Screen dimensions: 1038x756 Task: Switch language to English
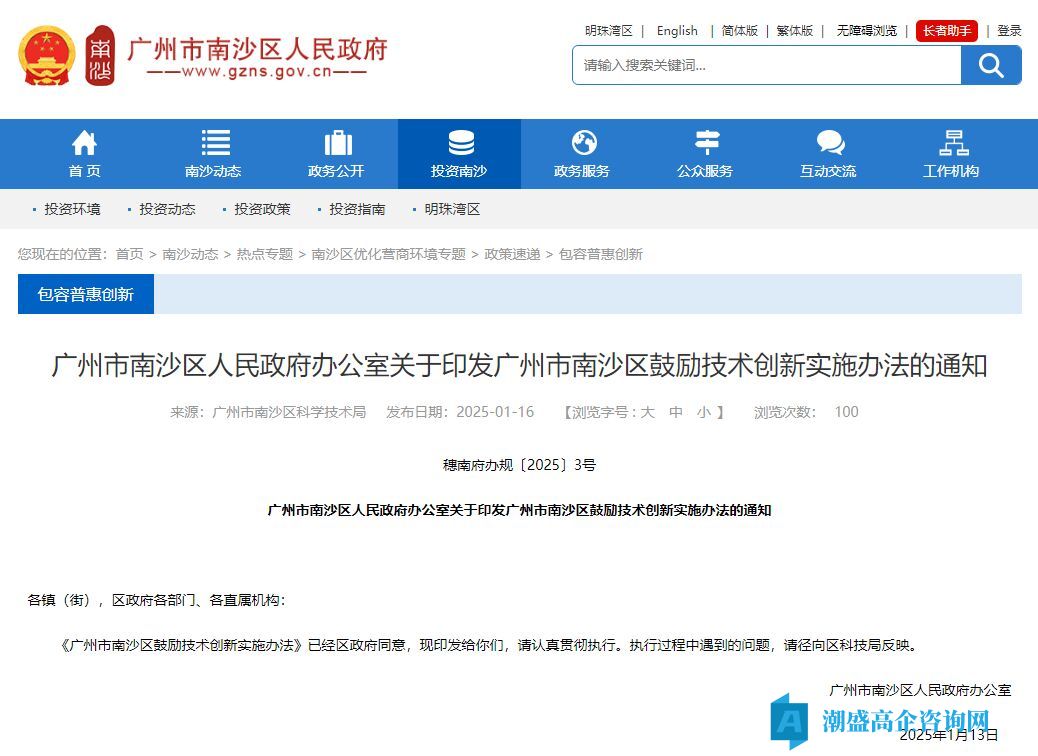click(677, 31)
